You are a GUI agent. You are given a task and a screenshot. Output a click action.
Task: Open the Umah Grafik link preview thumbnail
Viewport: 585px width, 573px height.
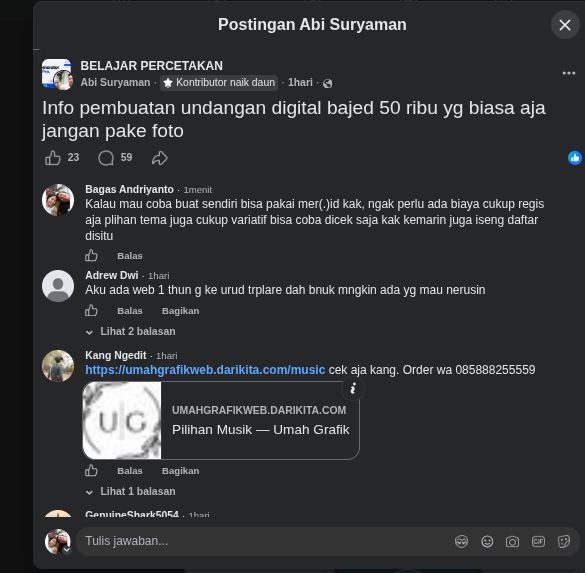[122, 420]
